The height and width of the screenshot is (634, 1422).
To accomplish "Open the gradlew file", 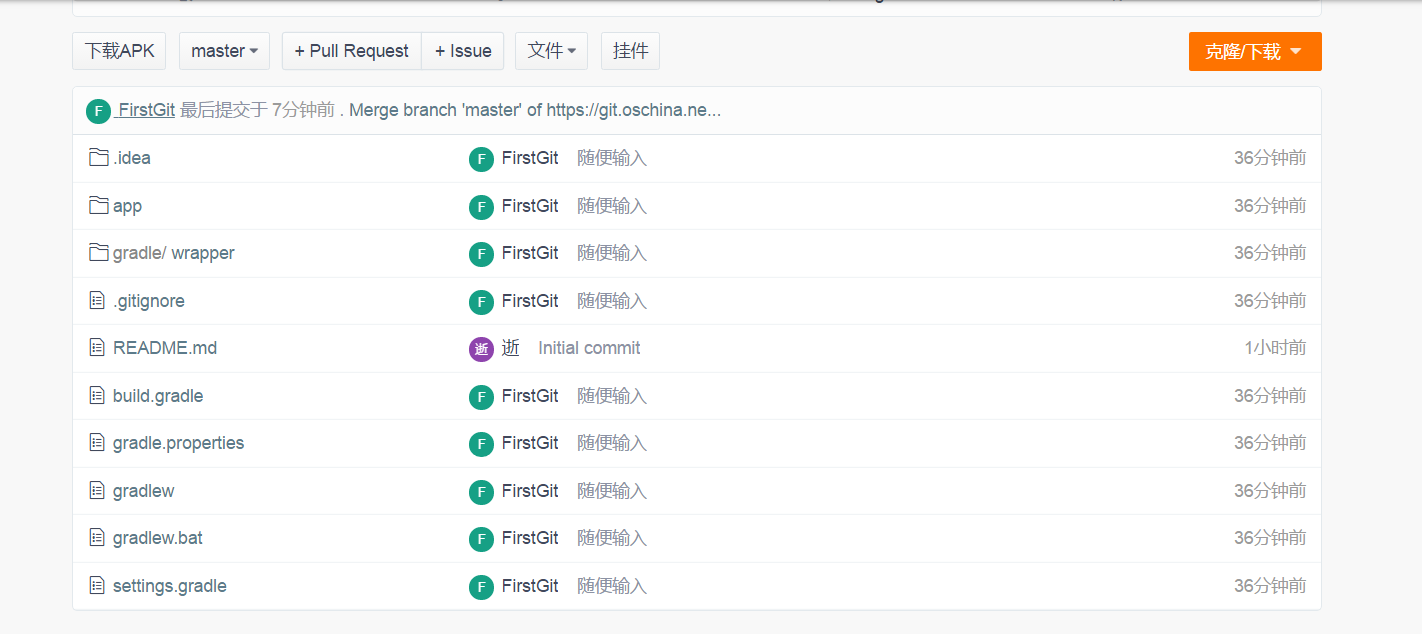I will tap(144, 491).
